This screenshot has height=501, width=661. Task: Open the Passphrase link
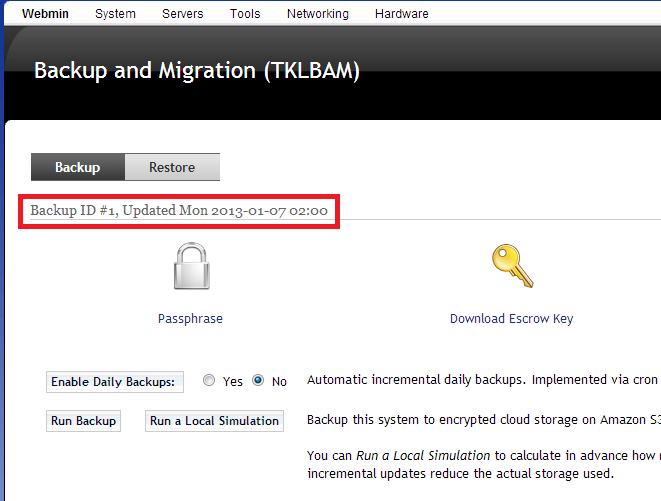pos(190,319)
